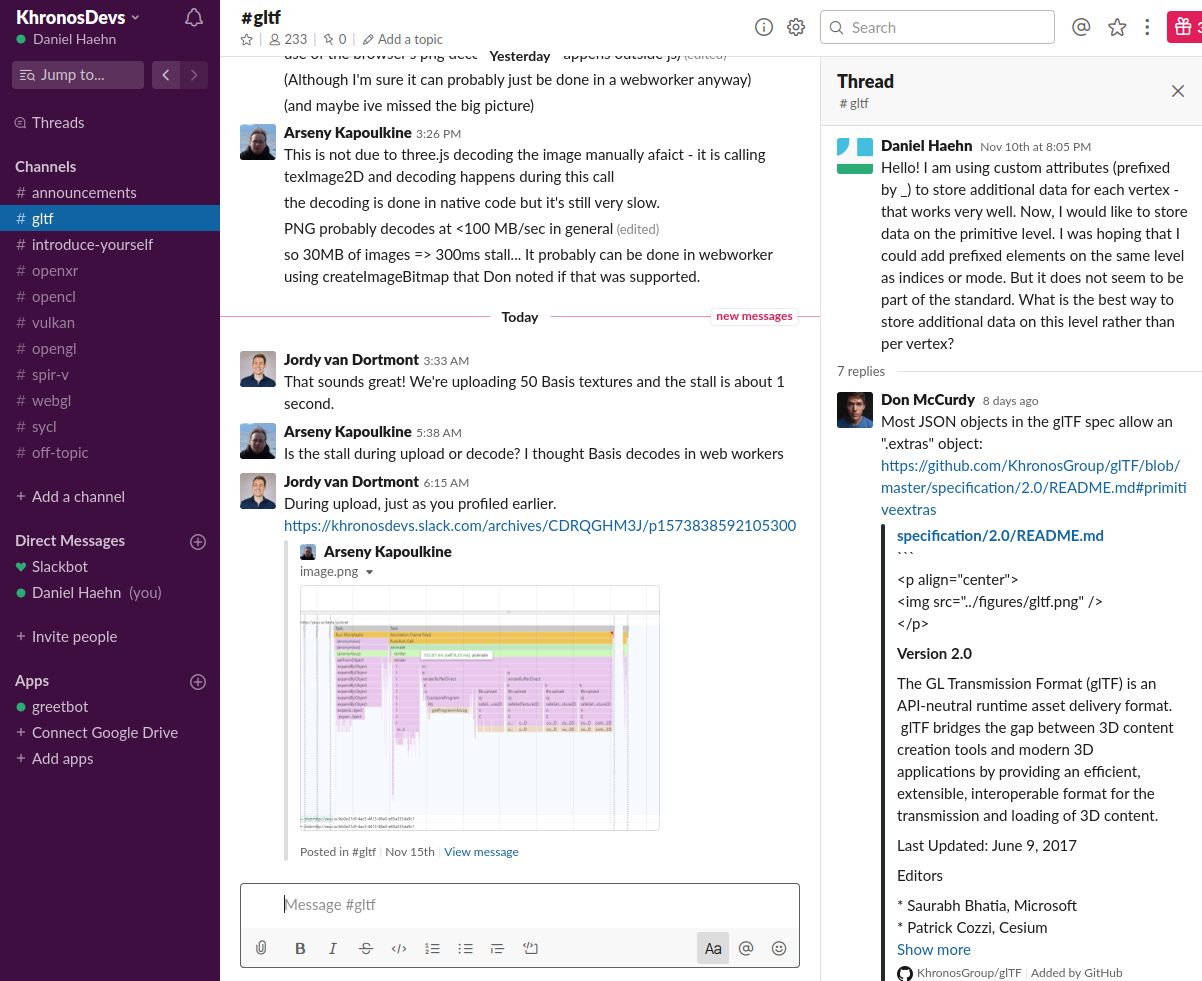1202x981 pixels.
Task: Select the gltf channel
Action: pyautogui.click(x=110, y=218)
